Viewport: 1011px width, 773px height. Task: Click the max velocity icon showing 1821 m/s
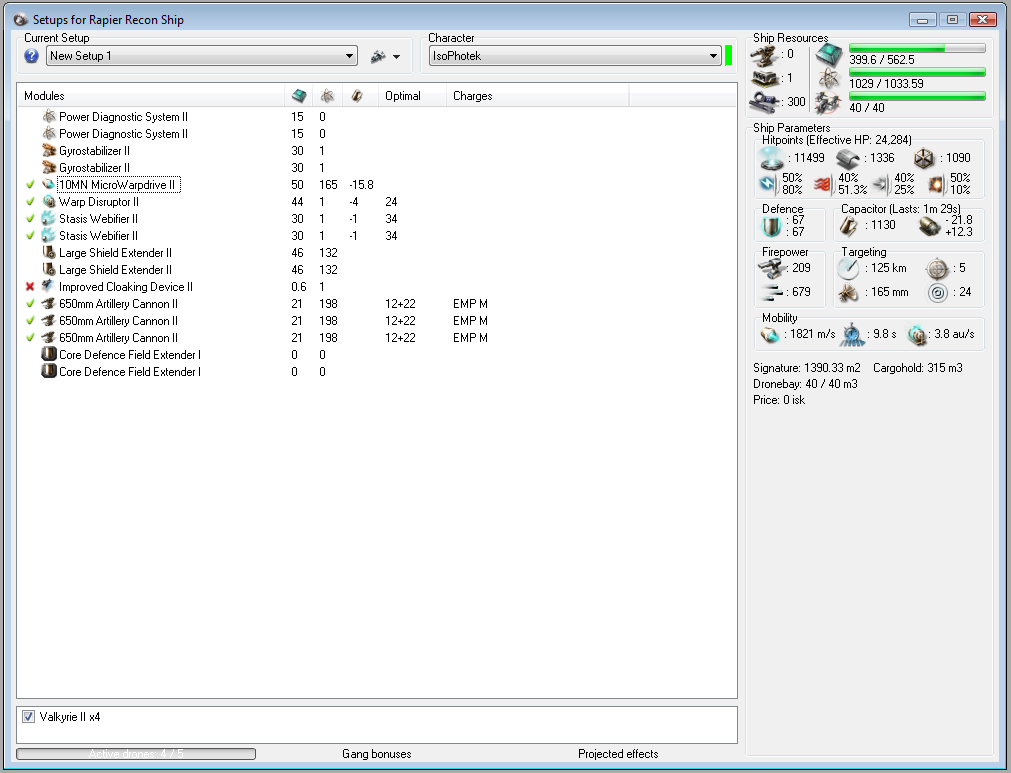(770, 335)
